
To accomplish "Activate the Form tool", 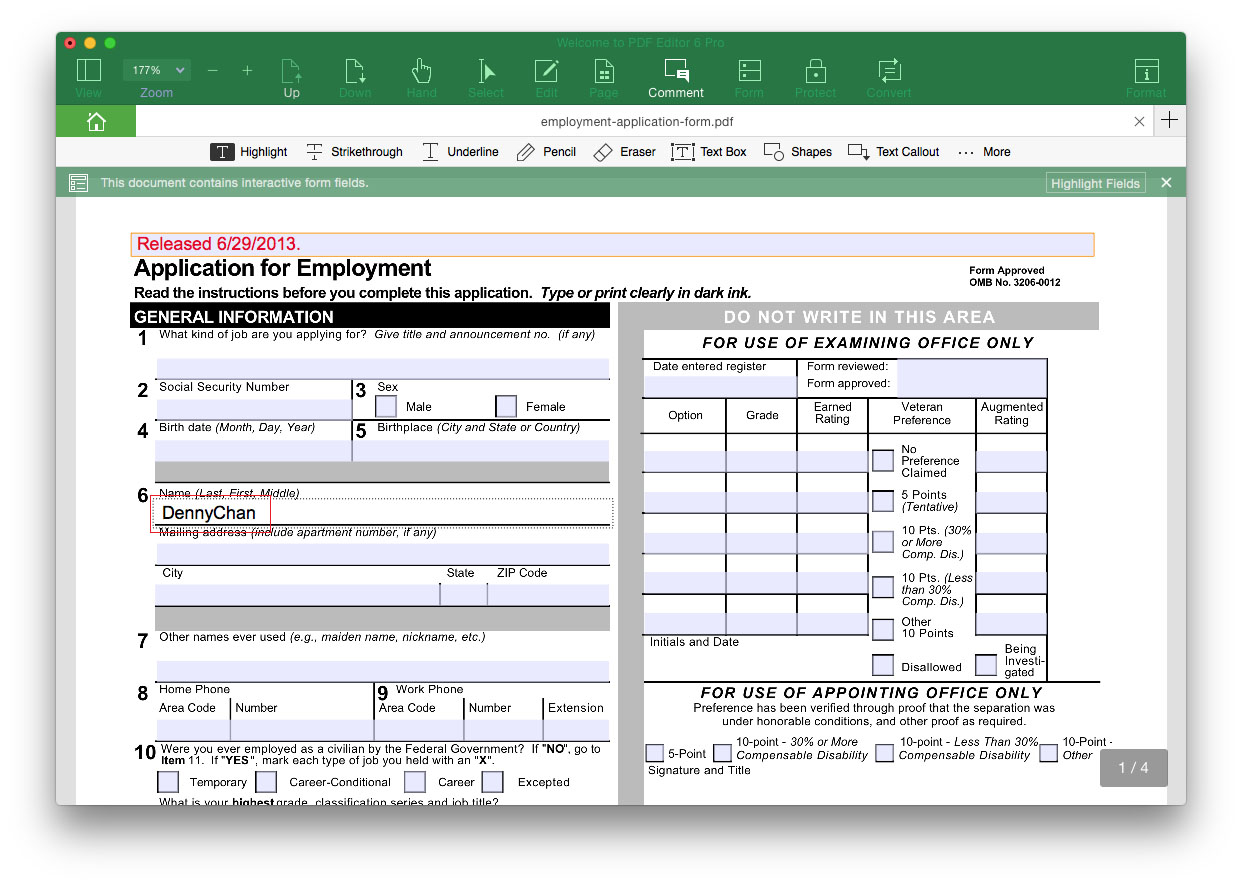I will 748,78.
